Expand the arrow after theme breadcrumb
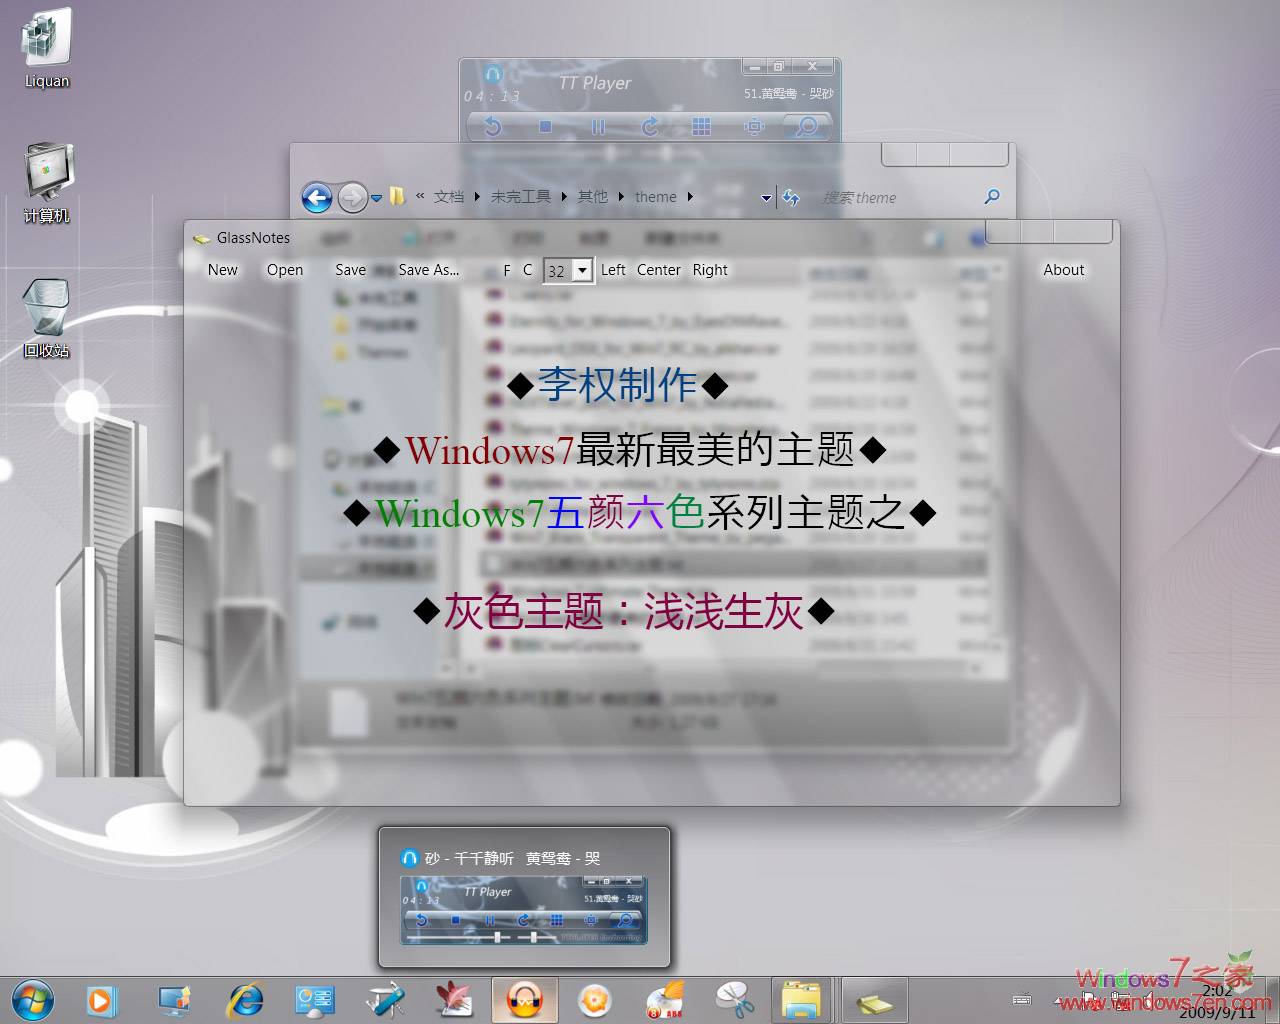Image resolution: width=1280 pixels, height=1024 pixels. 690,197
